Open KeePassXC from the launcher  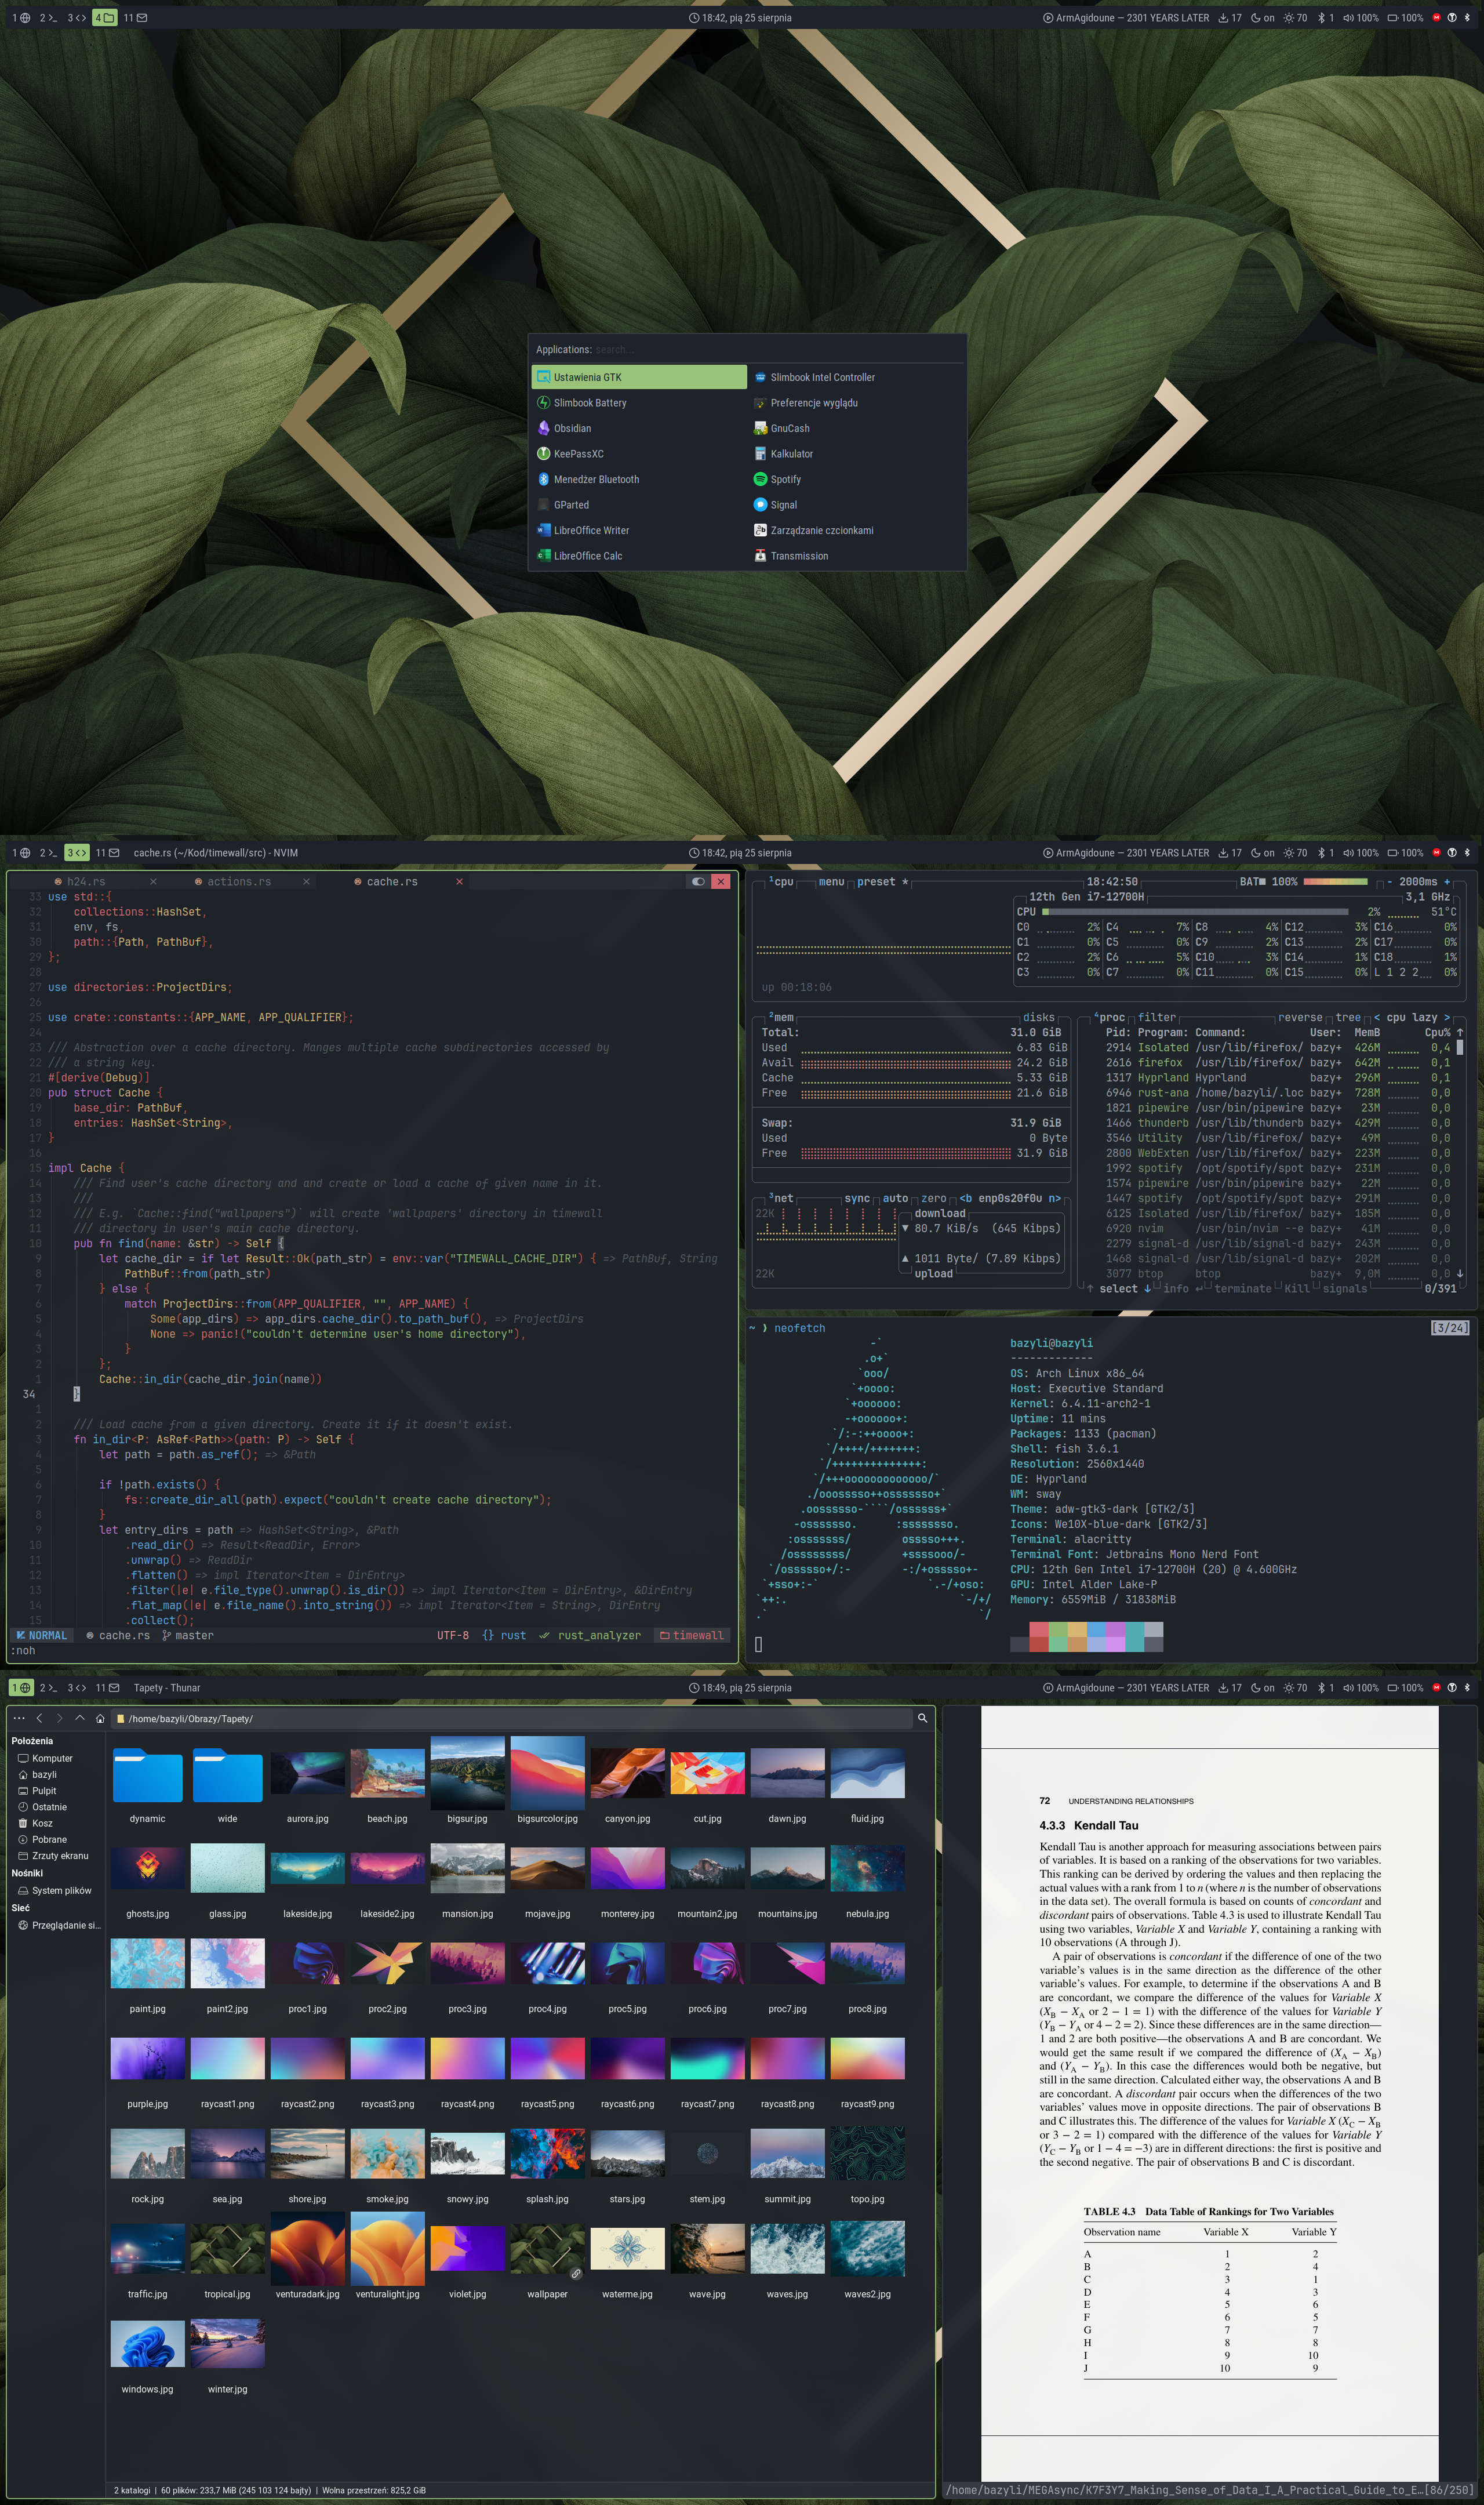point(639,454)
